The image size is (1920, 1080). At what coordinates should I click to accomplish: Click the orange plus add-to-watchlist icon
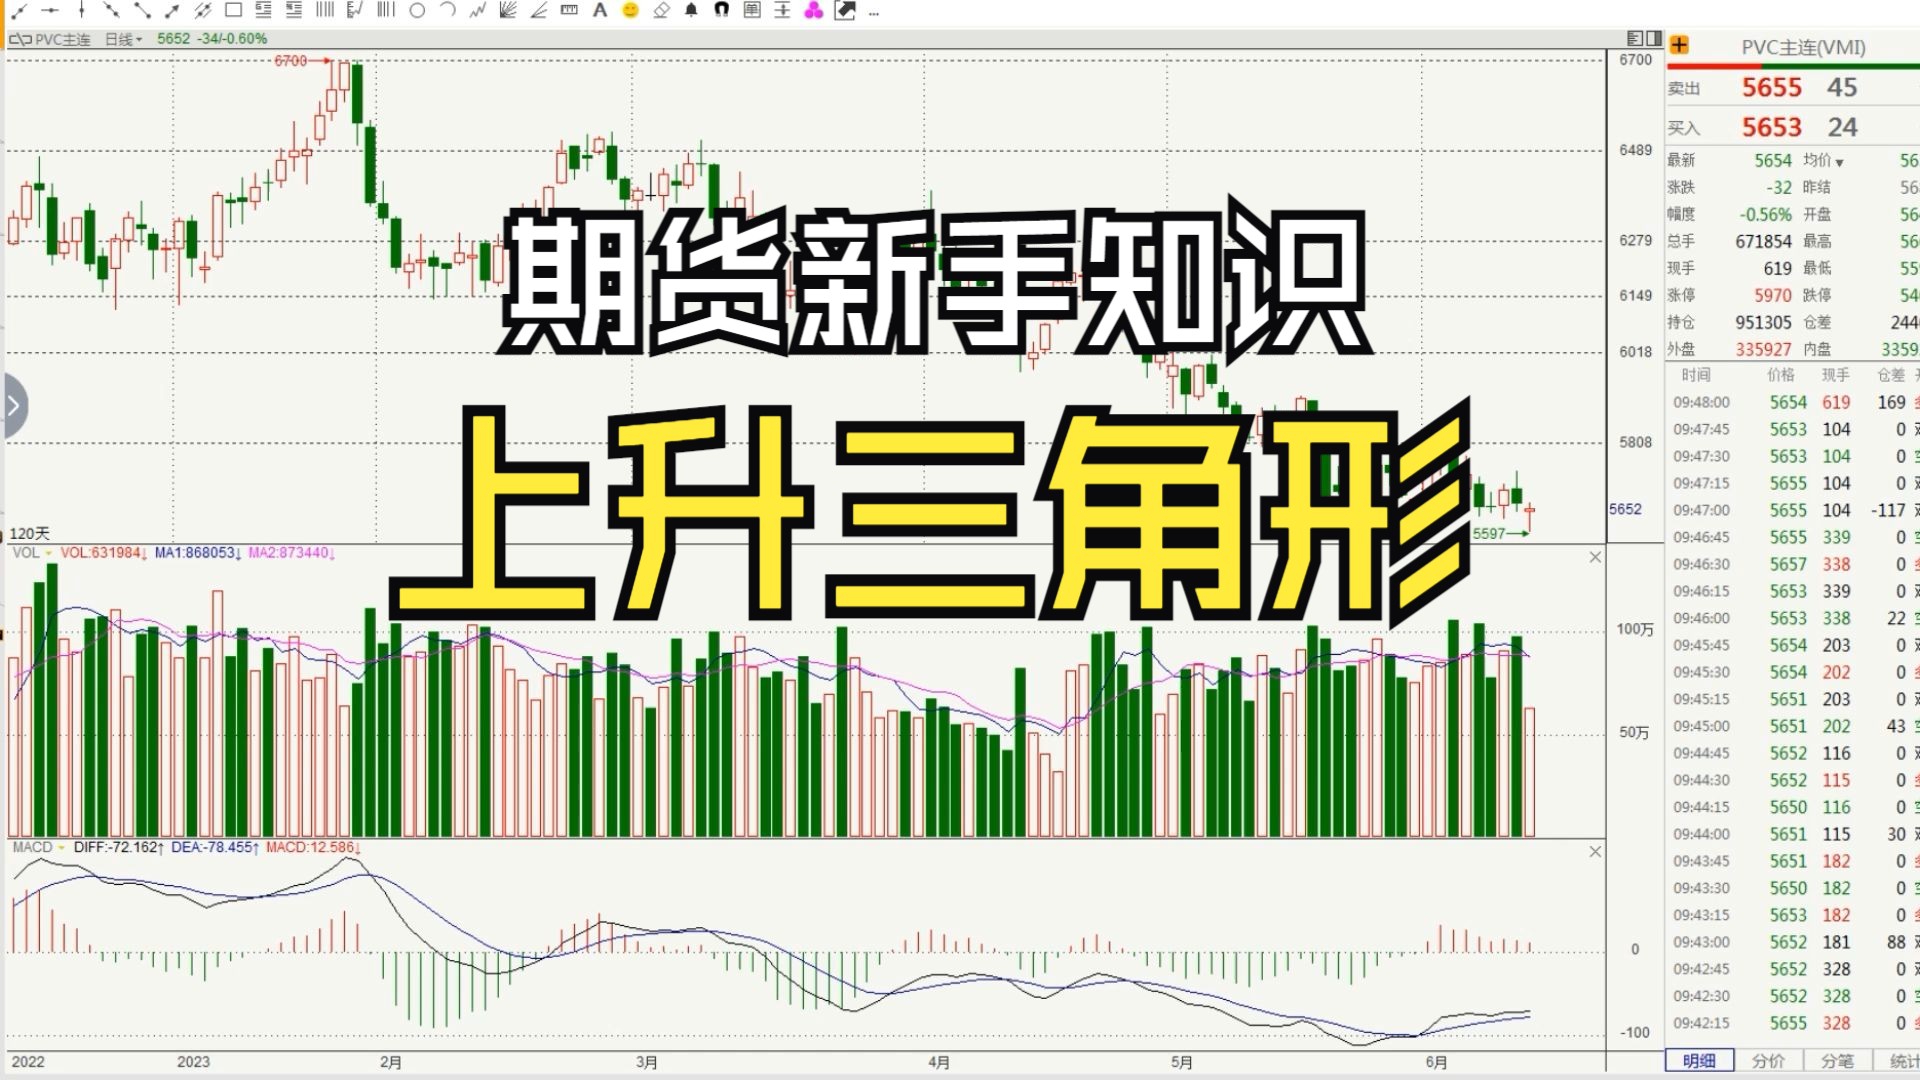click(x=1680, y=45)
